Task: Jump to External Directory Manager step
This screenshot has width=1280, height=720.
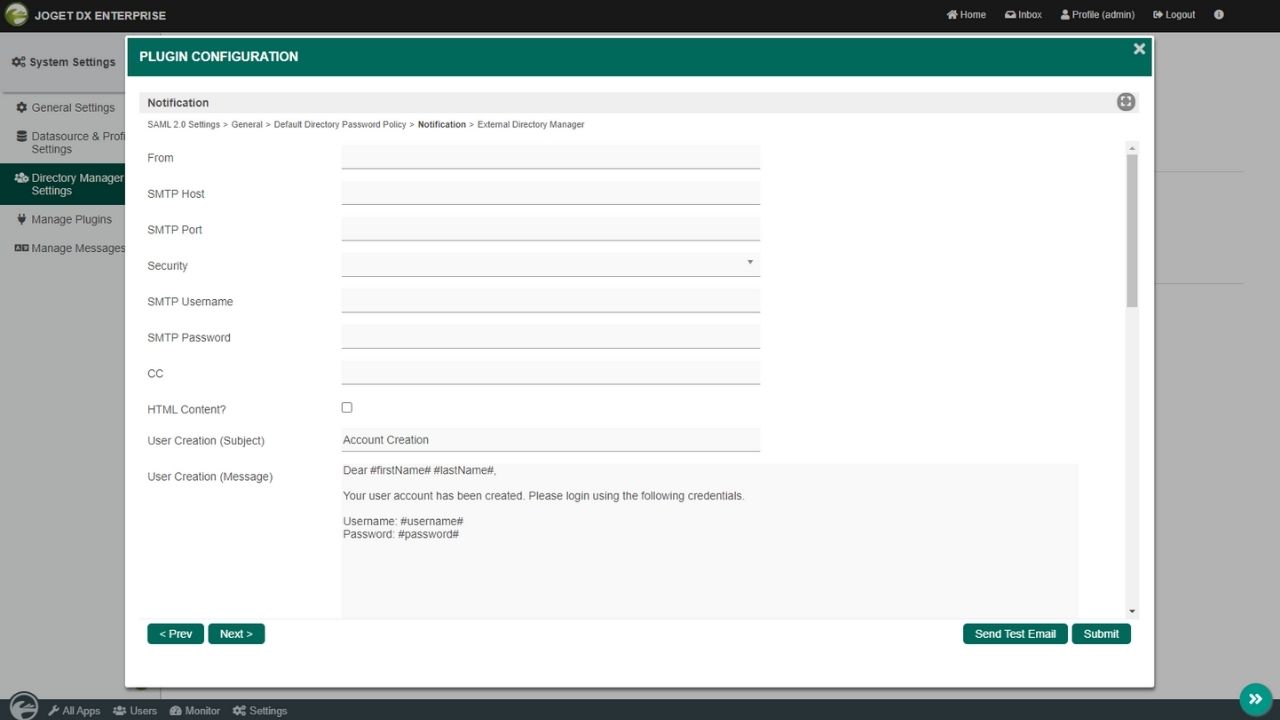Action: pyautogui.click(x=531, y=125)
